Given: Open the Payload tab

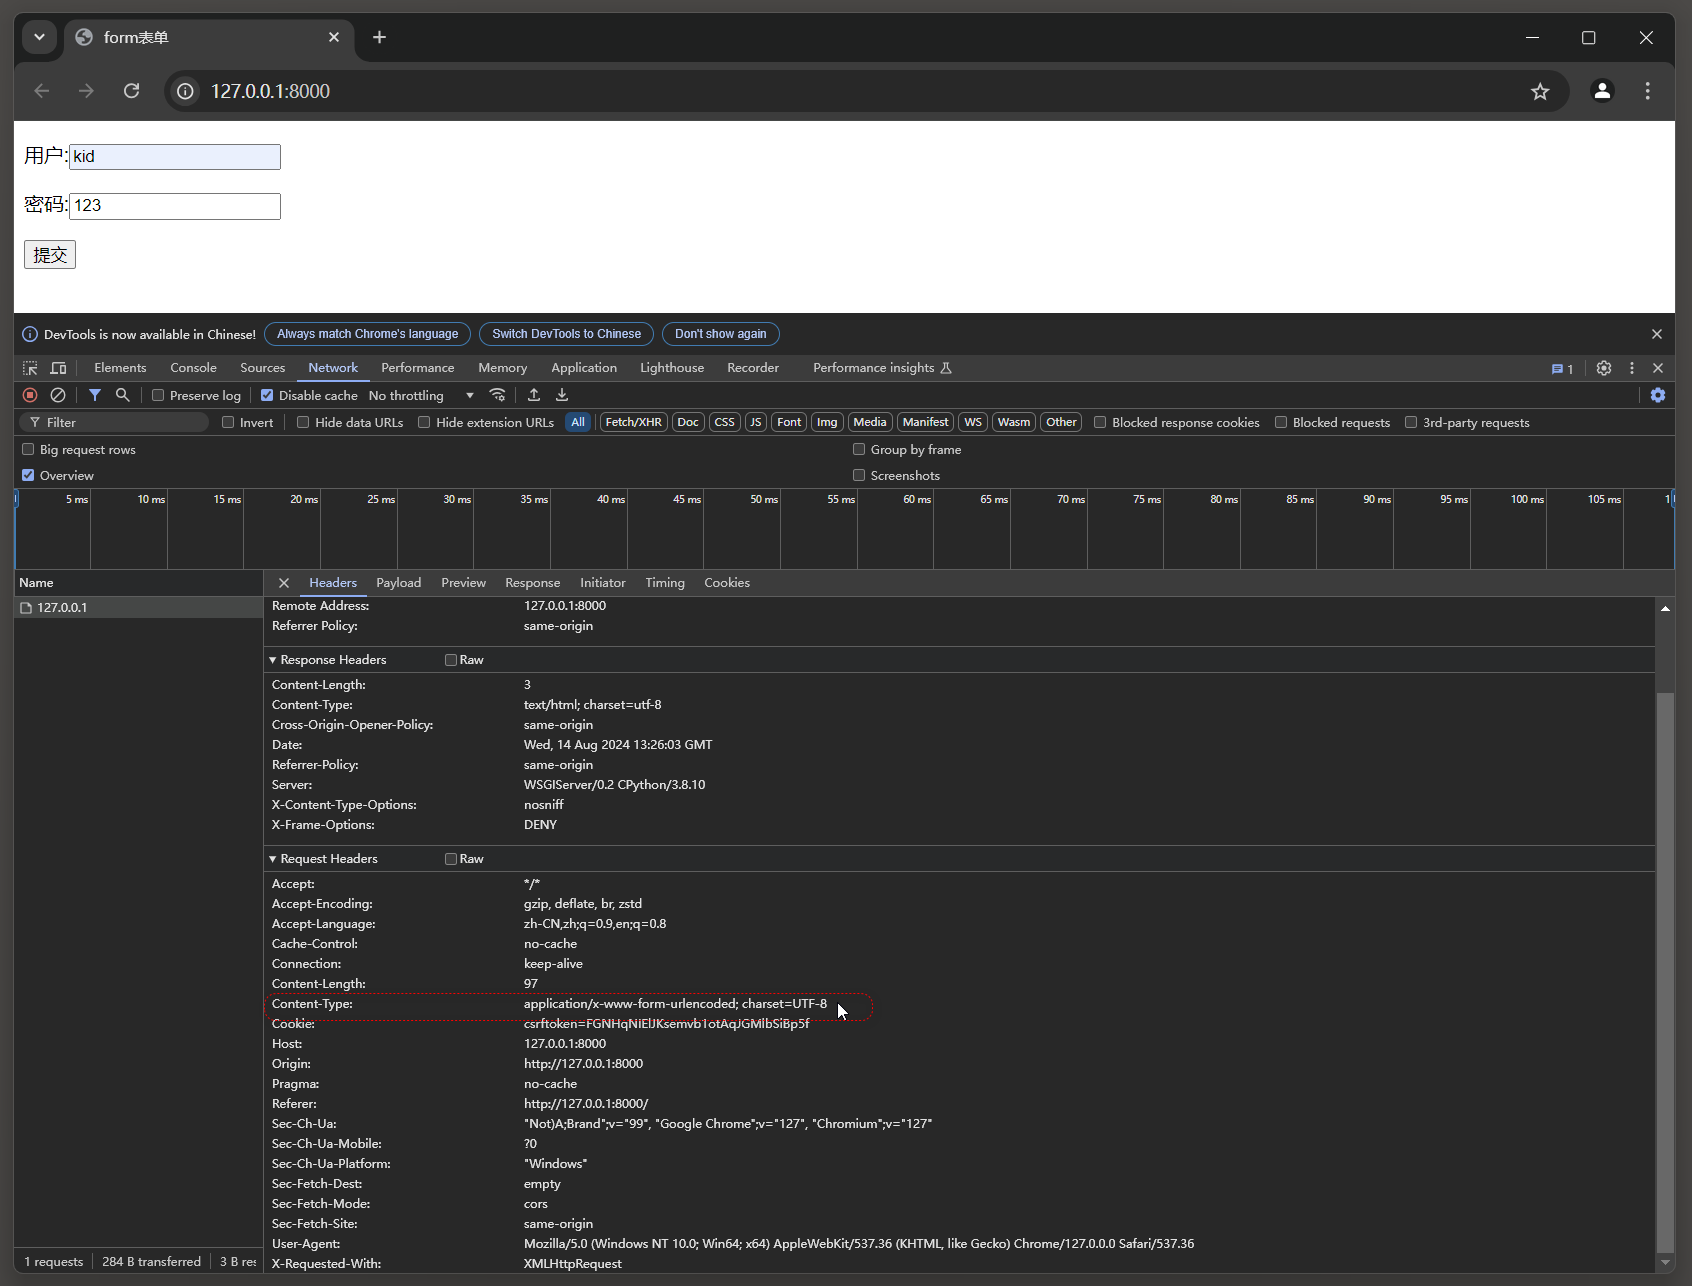Looking at the screenshot, I should pyautogui.click(x=398, y=583).
